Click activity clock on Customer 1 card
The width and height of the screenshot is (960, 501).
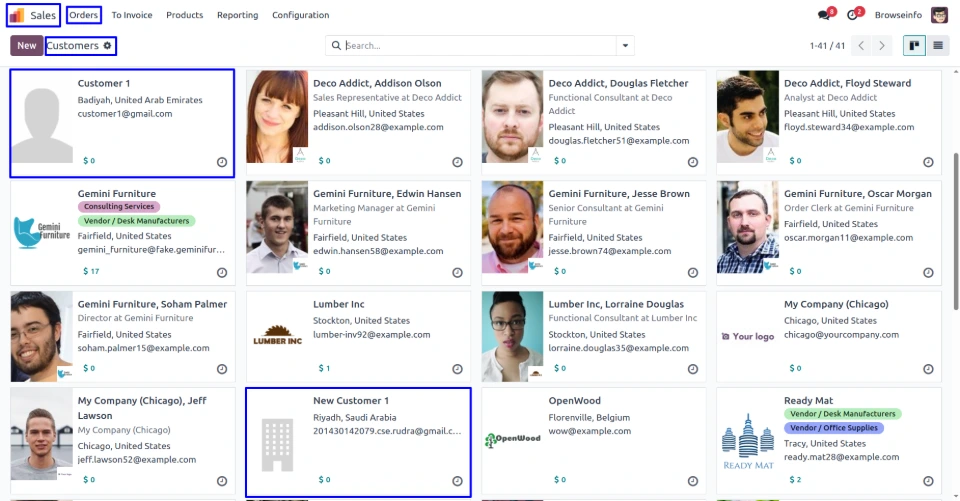(x=222, y=161)
